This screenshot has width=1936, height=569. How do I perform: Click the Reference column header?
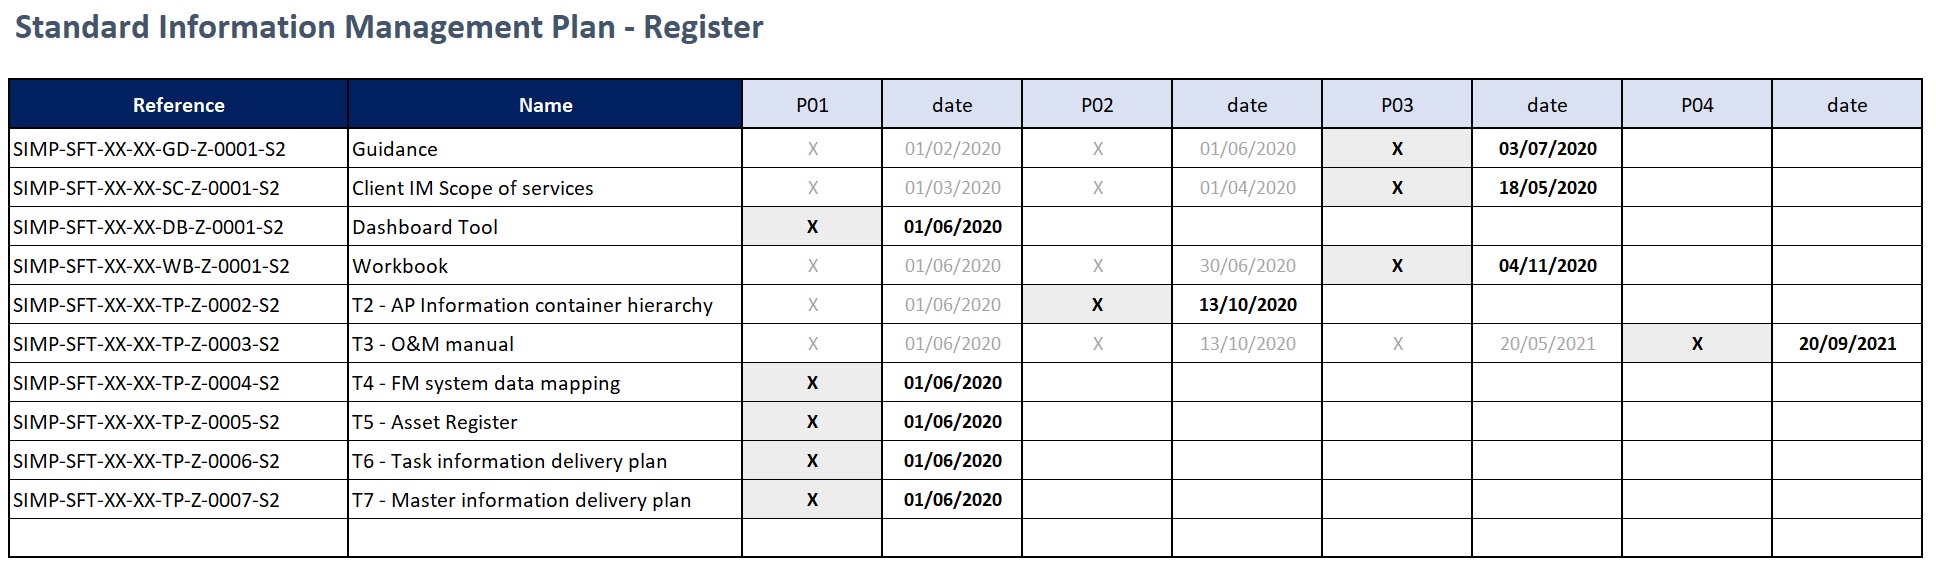click(x=178, y=105)
